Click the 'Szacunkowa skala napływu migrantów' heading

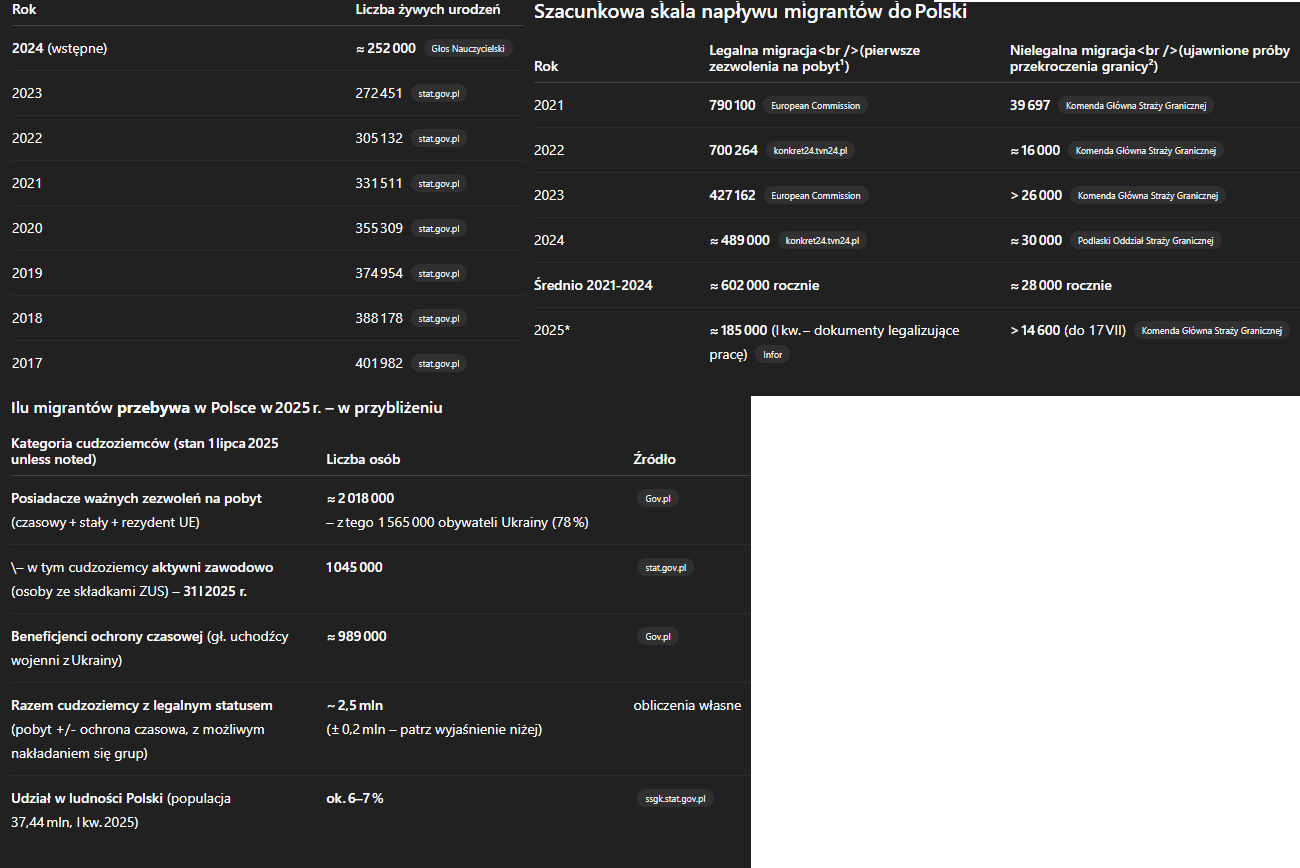[x=750, y=12]
